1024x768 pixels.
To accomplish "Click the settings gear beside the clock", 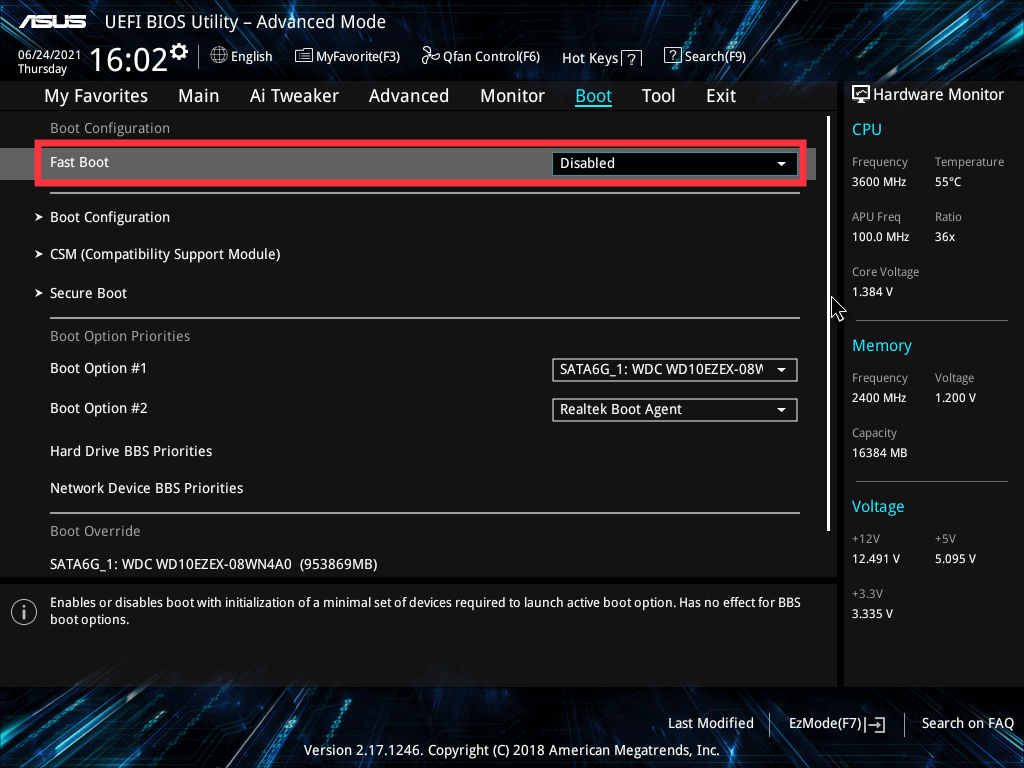I will [x=179, y=51].
